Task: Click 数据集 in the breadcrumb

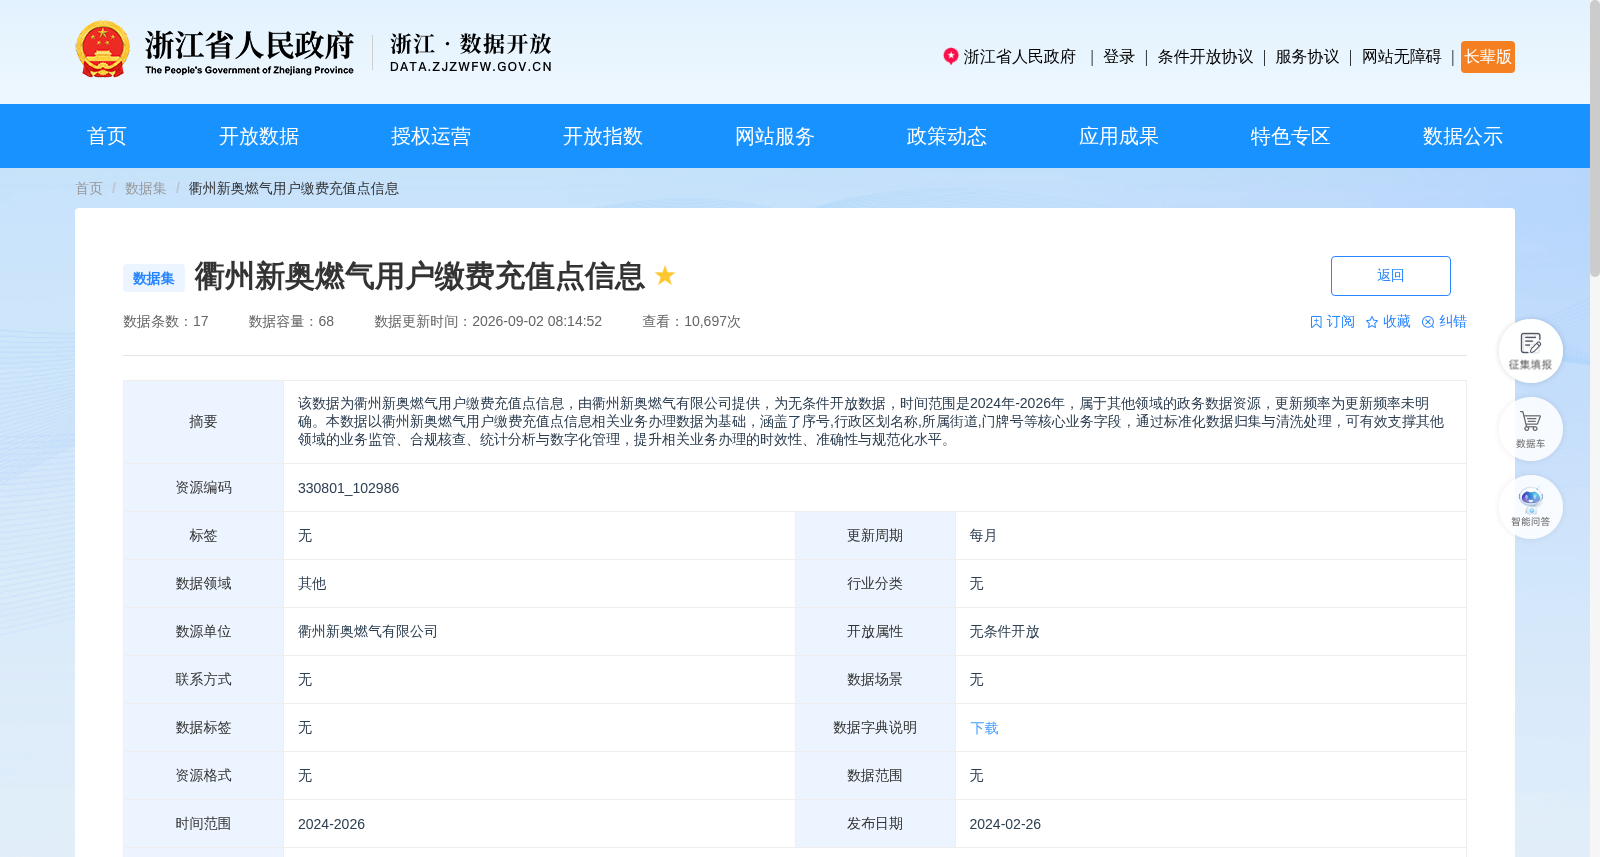Action: (146, 188)
